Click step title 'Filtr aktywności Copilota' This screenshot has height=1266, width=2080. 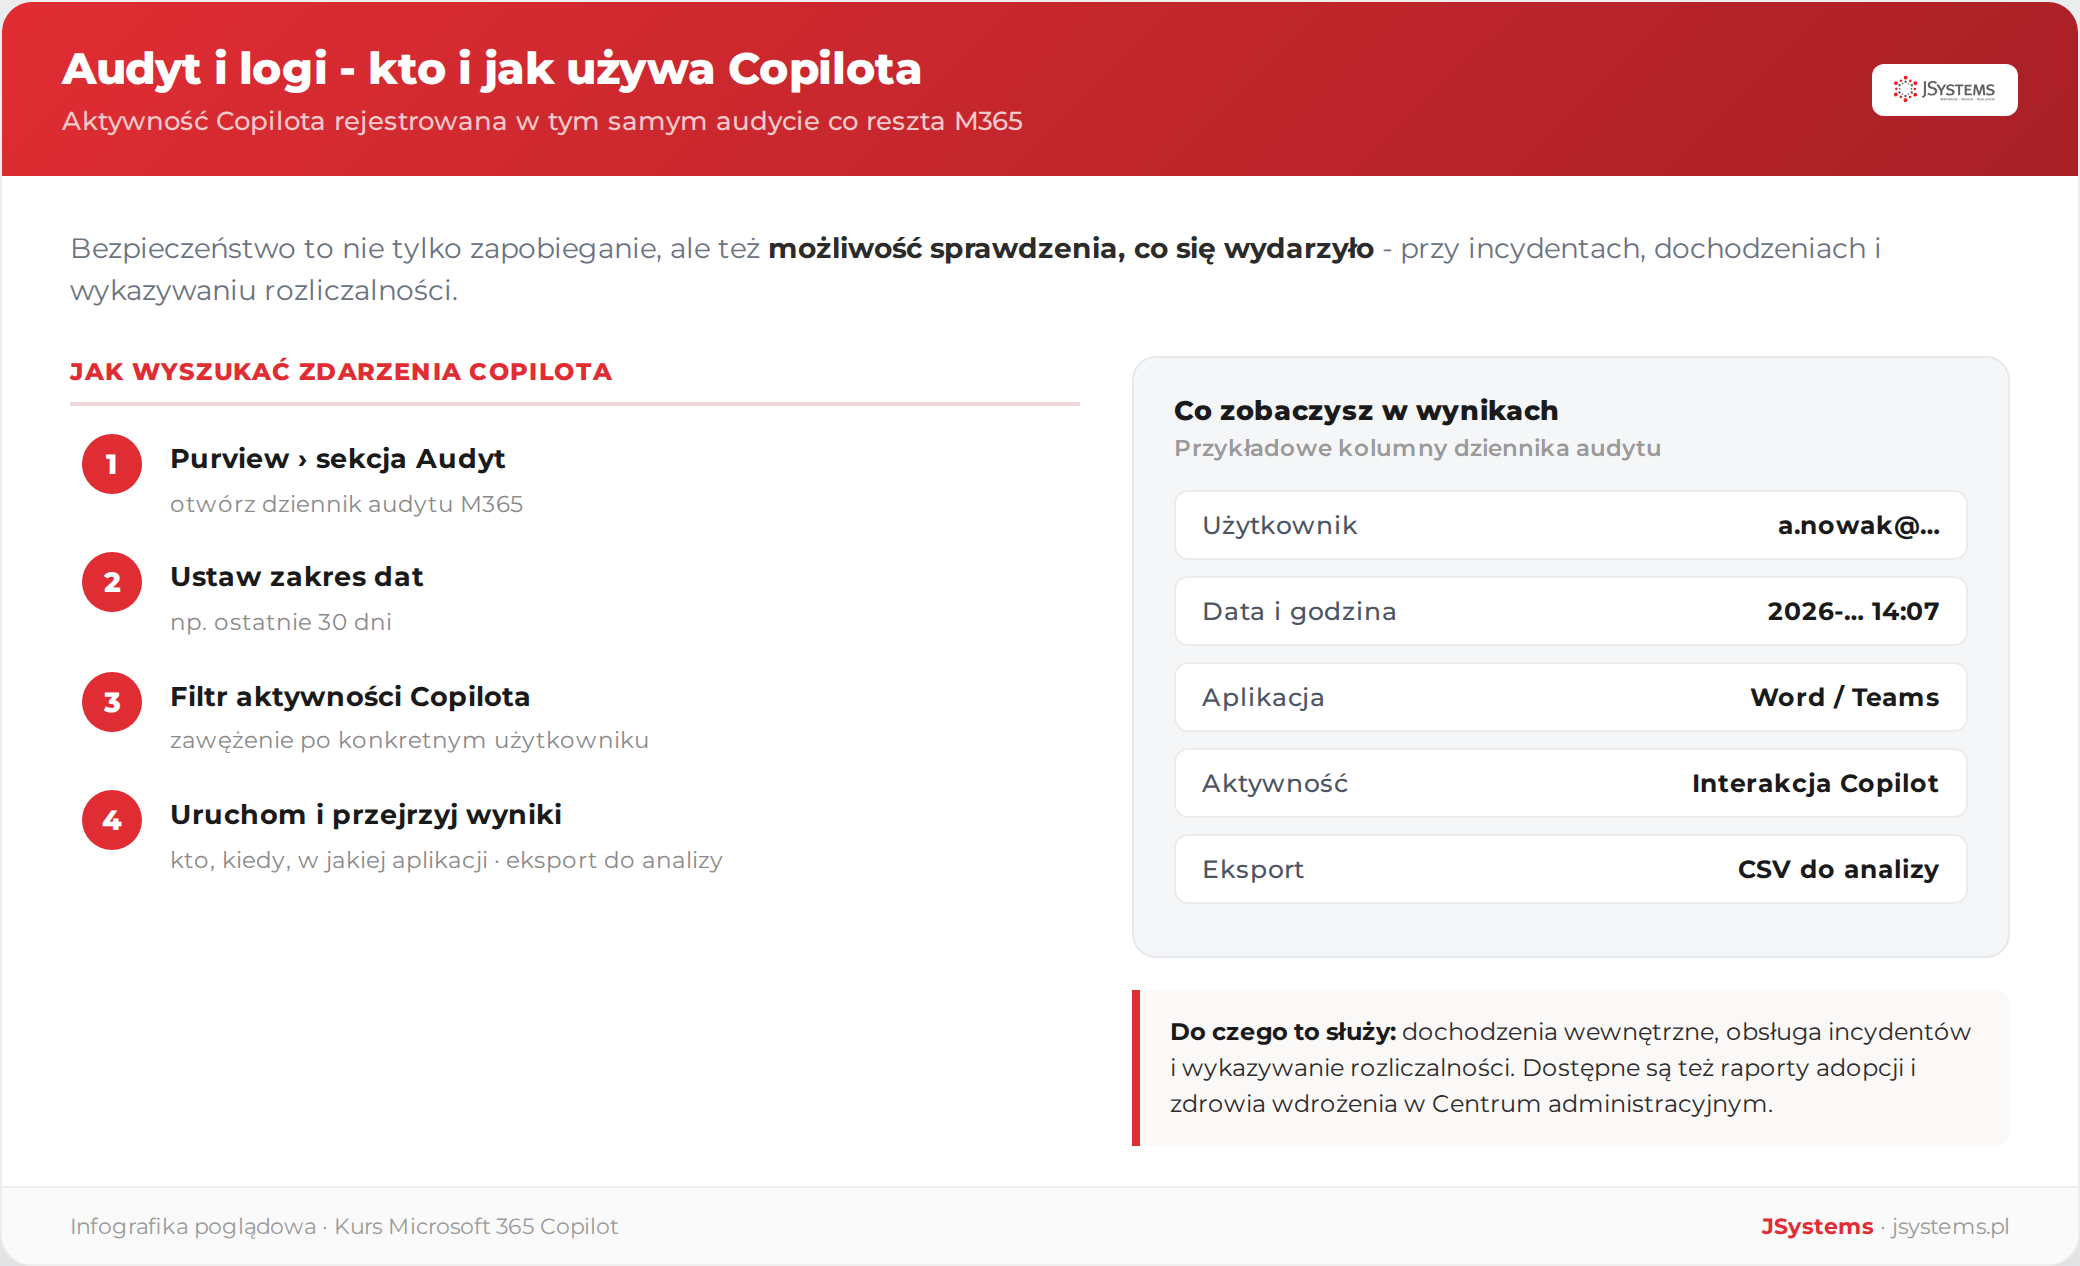pyautogui.click(x=350, y=696)
